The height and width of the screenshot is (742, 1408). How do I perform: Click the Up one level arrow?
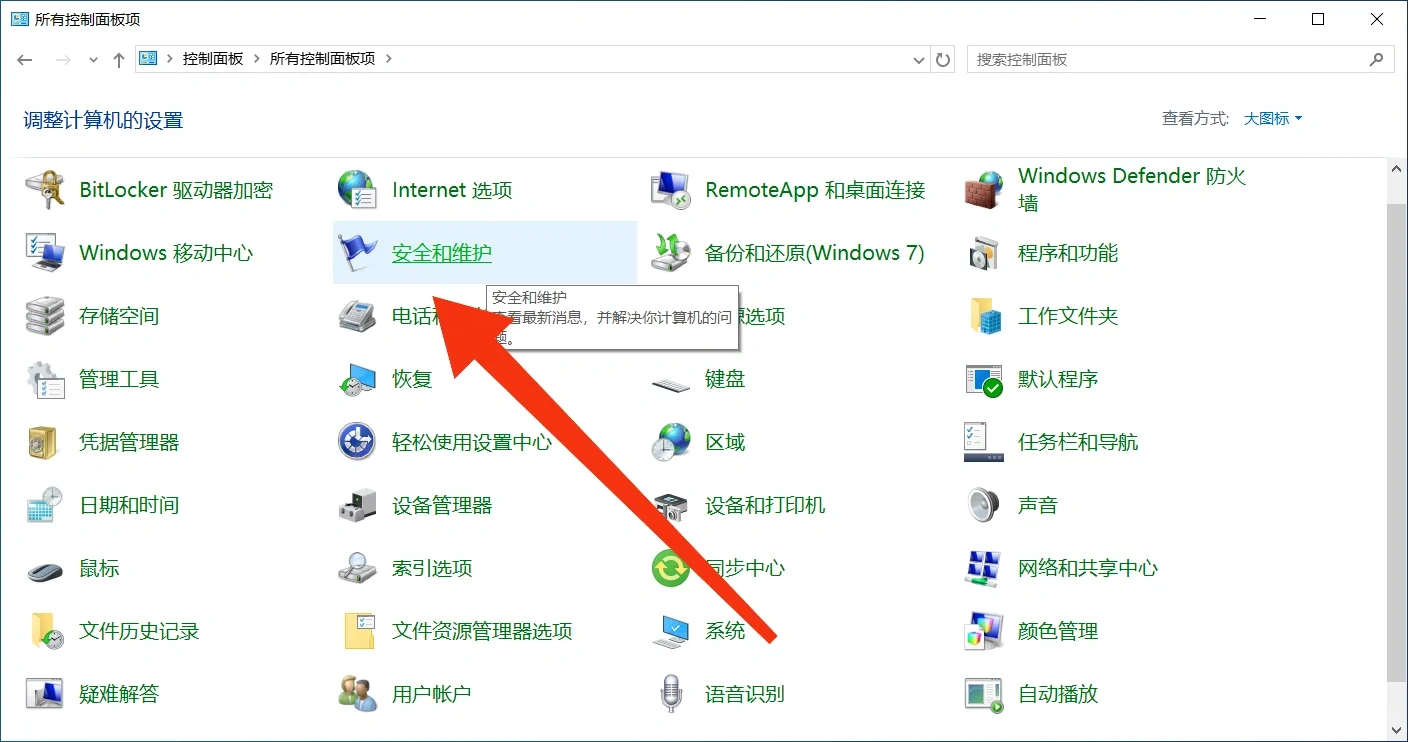click(119, 59)
